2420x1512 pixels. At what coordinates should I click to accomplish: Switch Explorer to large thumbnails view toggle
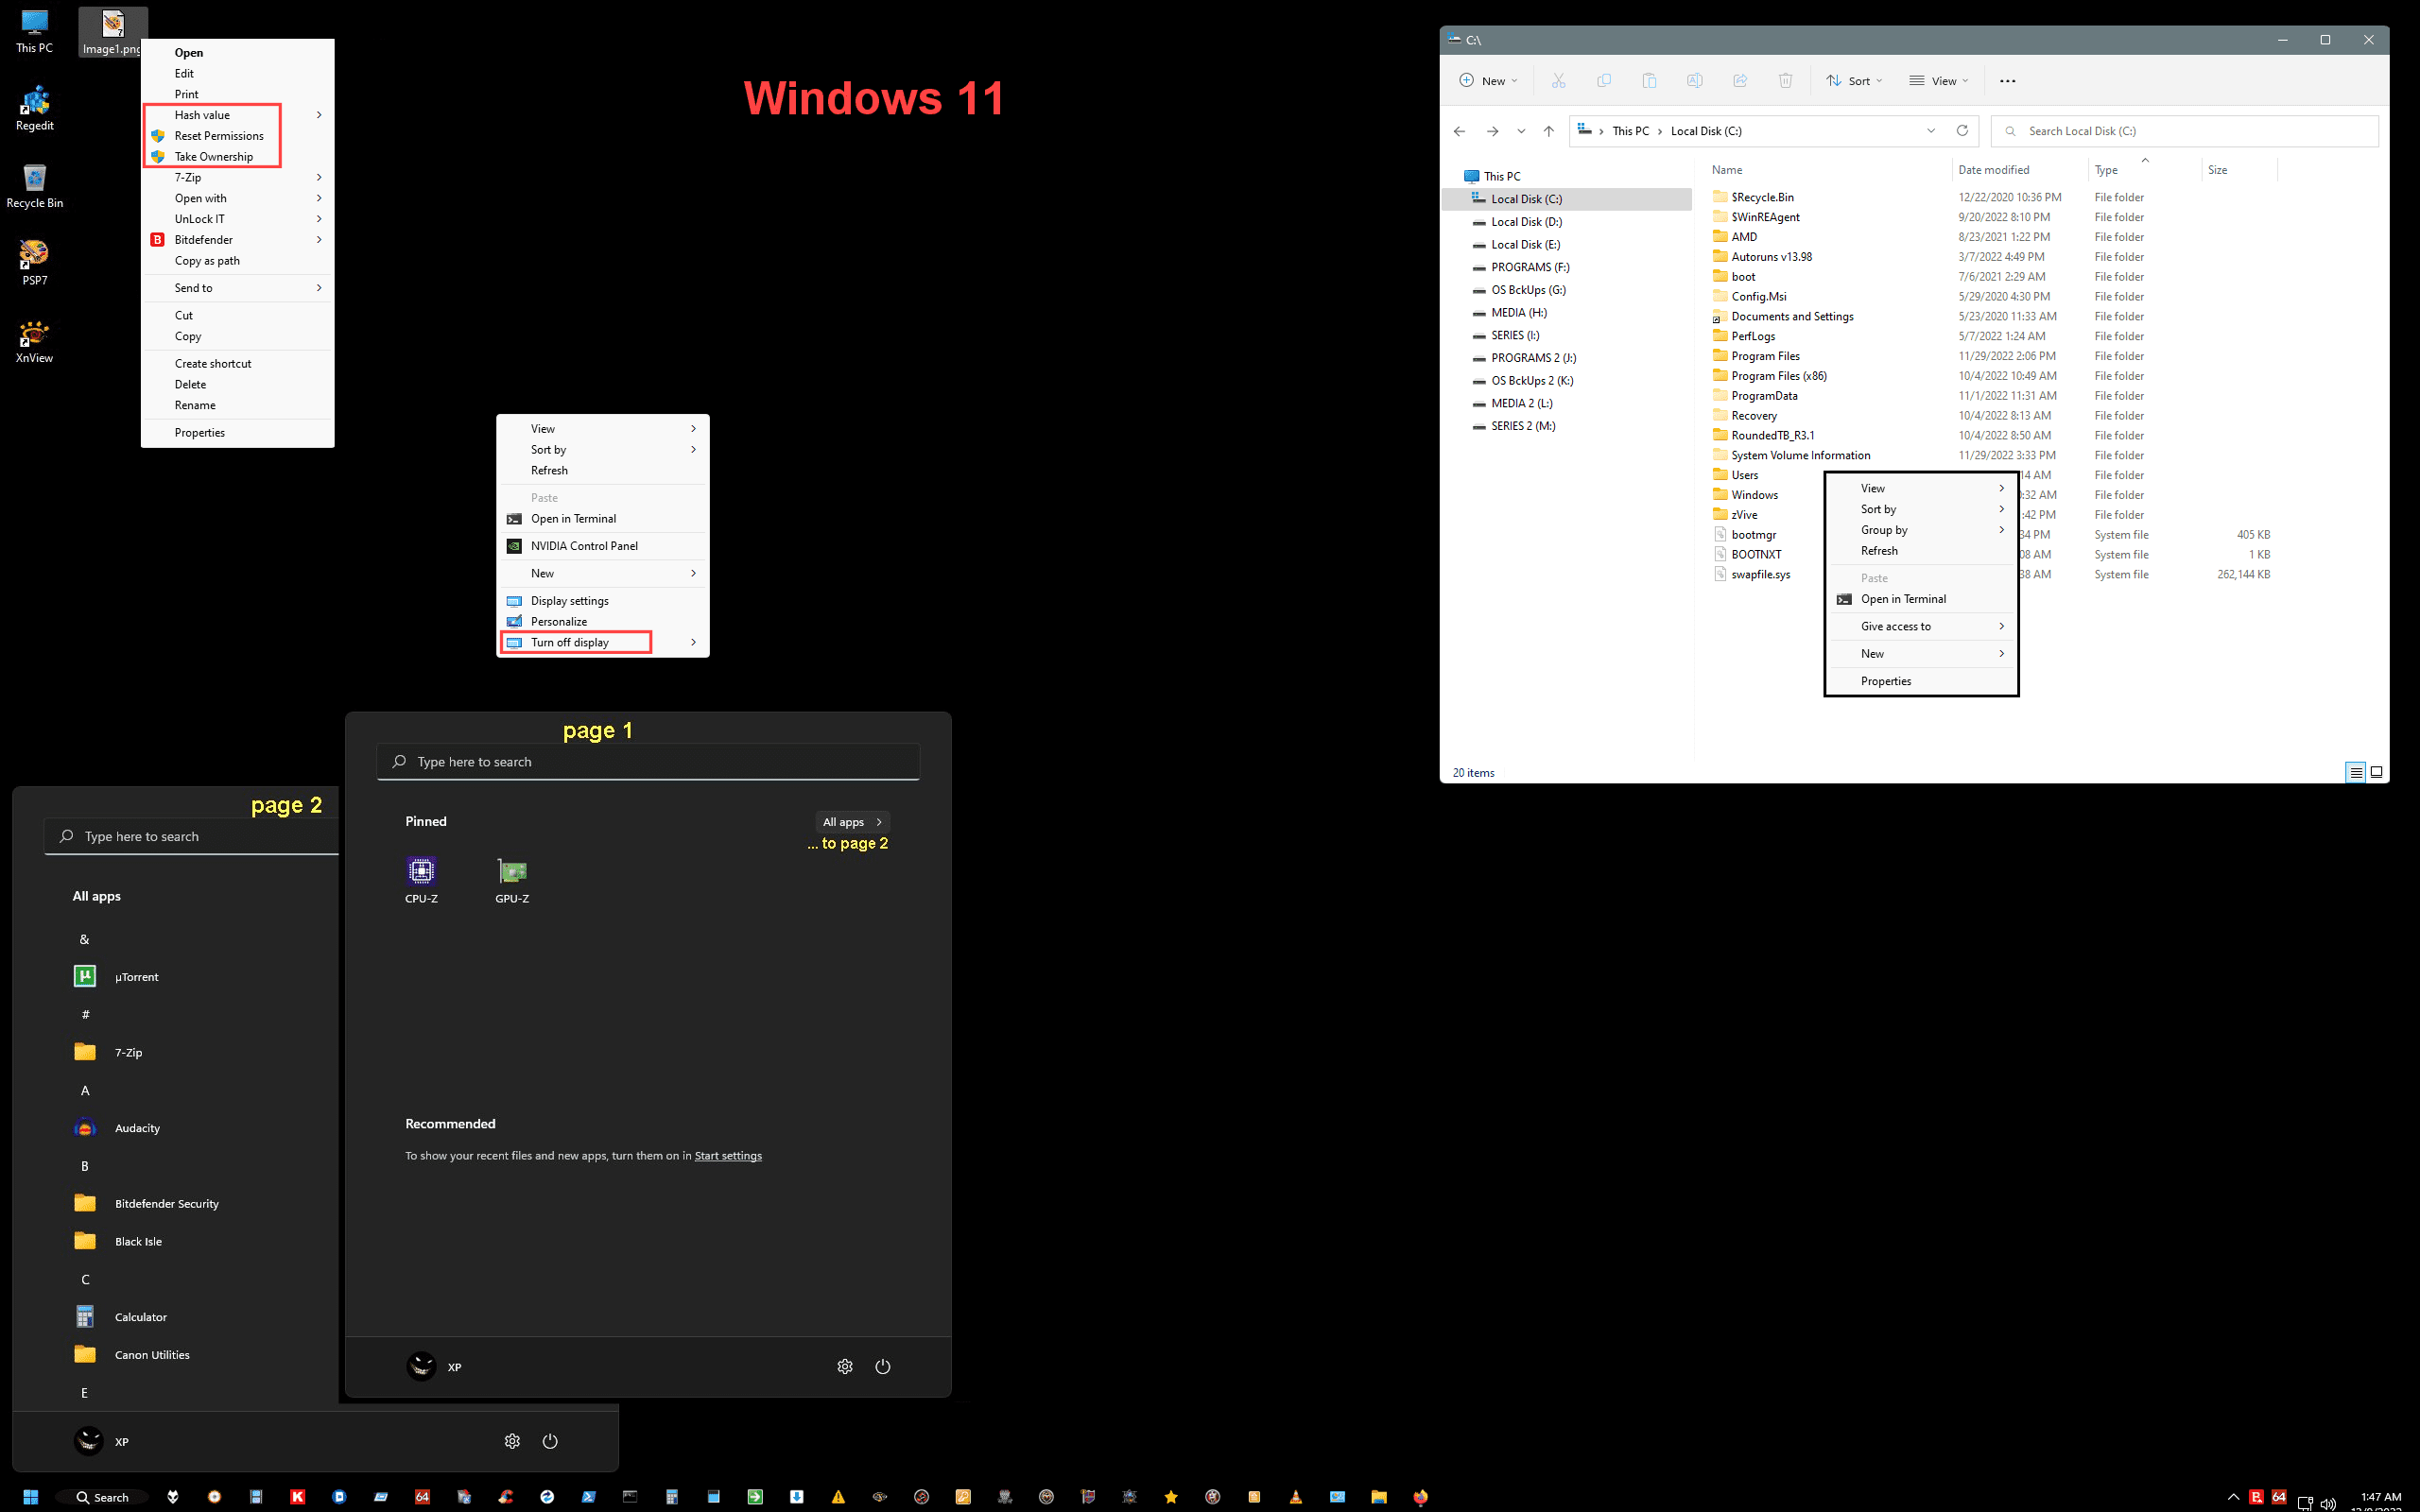coord(2377,772)
